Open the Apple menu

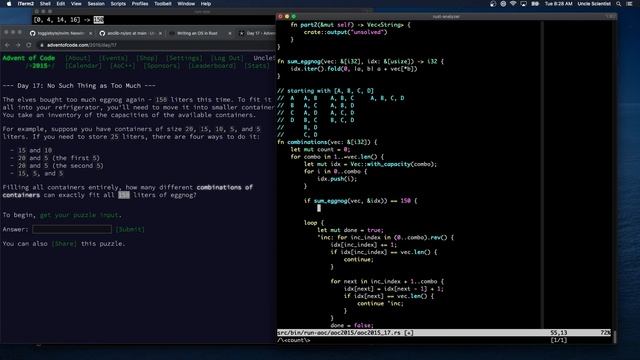tap(9, 4)
